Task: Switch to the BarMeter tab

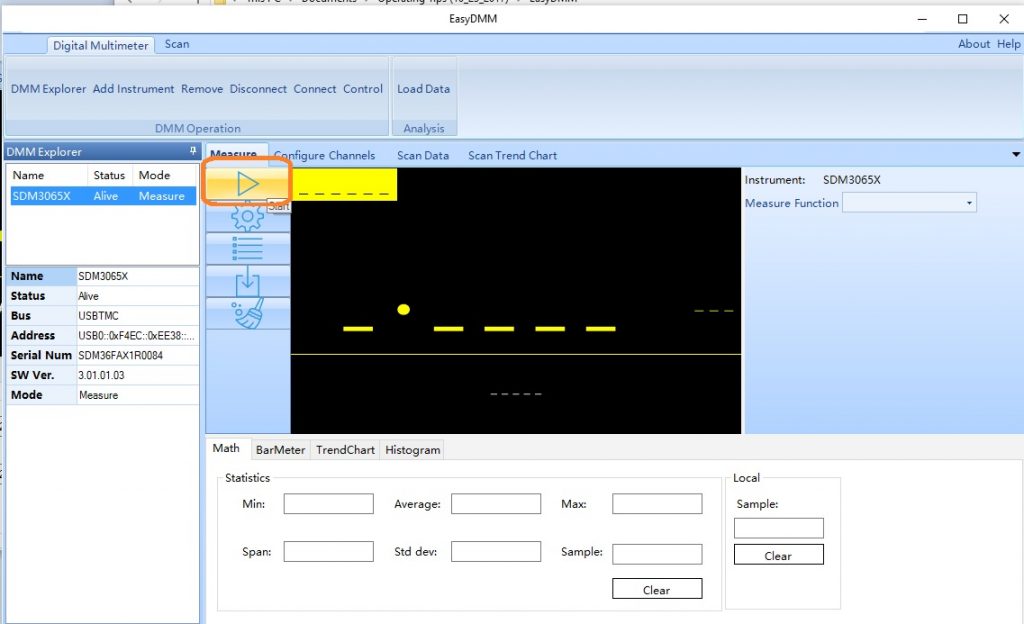Action: pos(280,450)
